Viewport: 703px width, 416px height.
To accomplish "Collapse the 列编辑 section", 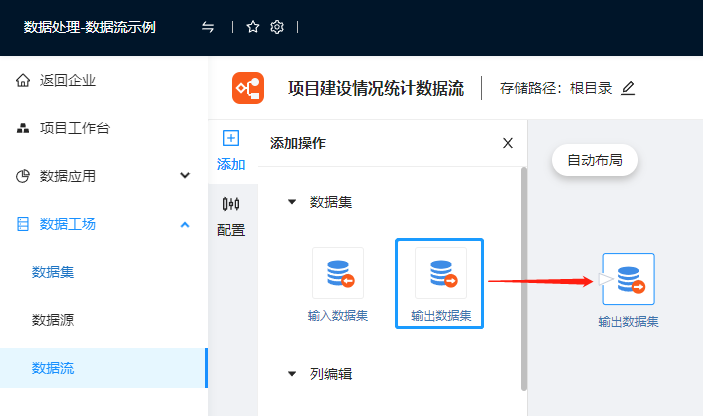I will tap(292, 374).
